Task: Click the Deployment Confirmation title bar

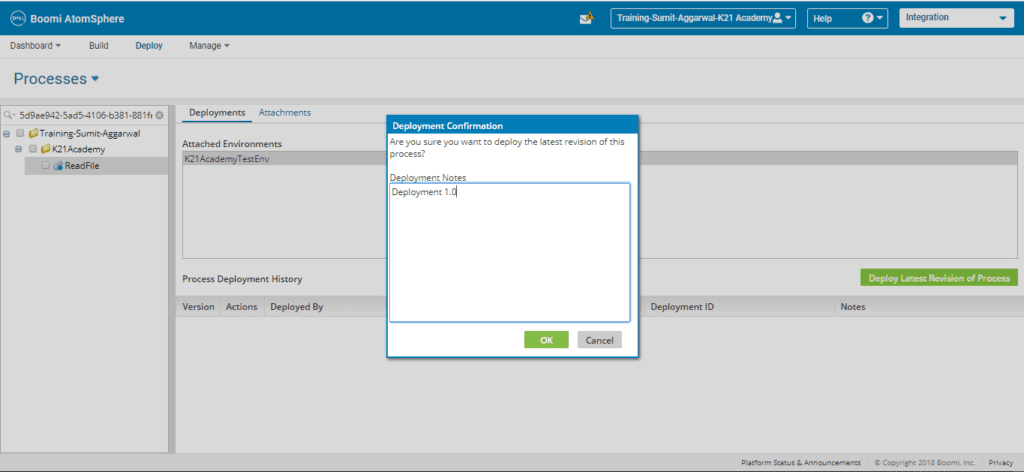Action: [513, 125]
